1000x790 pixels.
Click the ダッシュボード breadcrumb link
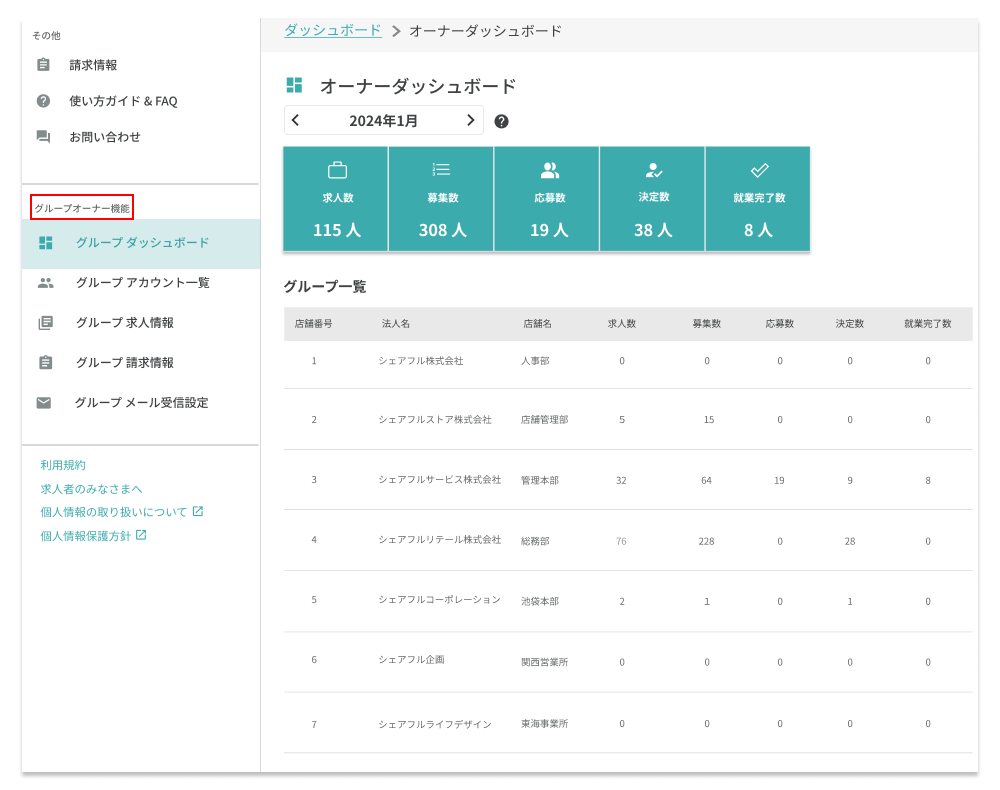pyautogui.click(x=333, y=30)
